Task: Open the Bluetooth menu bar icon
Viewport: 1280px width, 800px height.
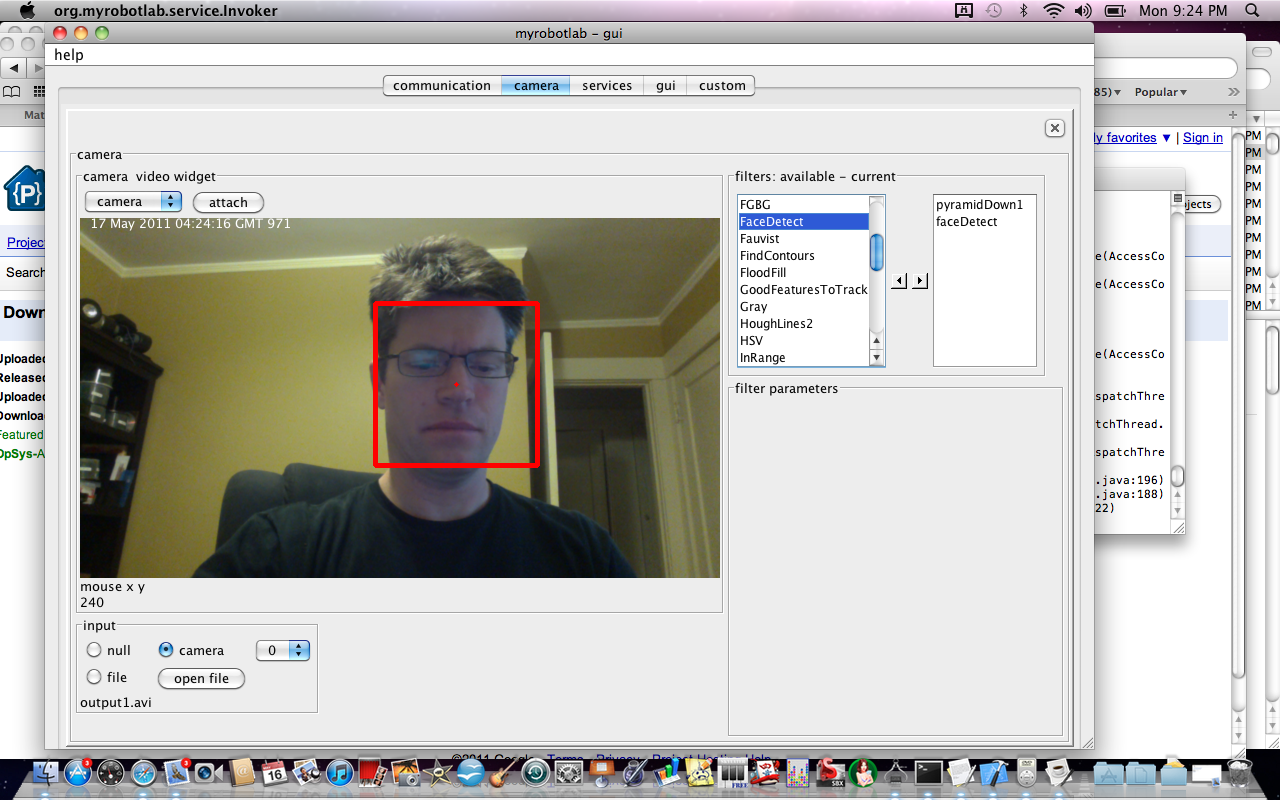Action: tap(1023, 11)
